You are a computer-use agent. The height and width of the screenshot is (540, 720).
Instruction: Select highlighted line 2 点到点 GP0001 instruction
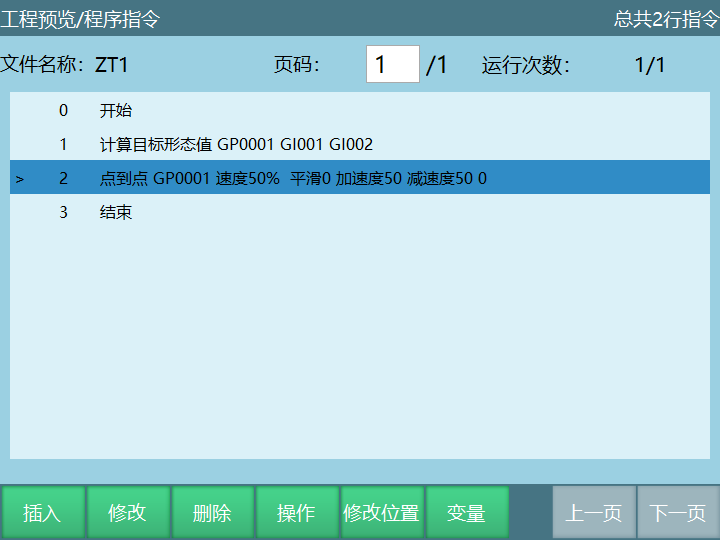pyautogui.click(x=293, y=178)
